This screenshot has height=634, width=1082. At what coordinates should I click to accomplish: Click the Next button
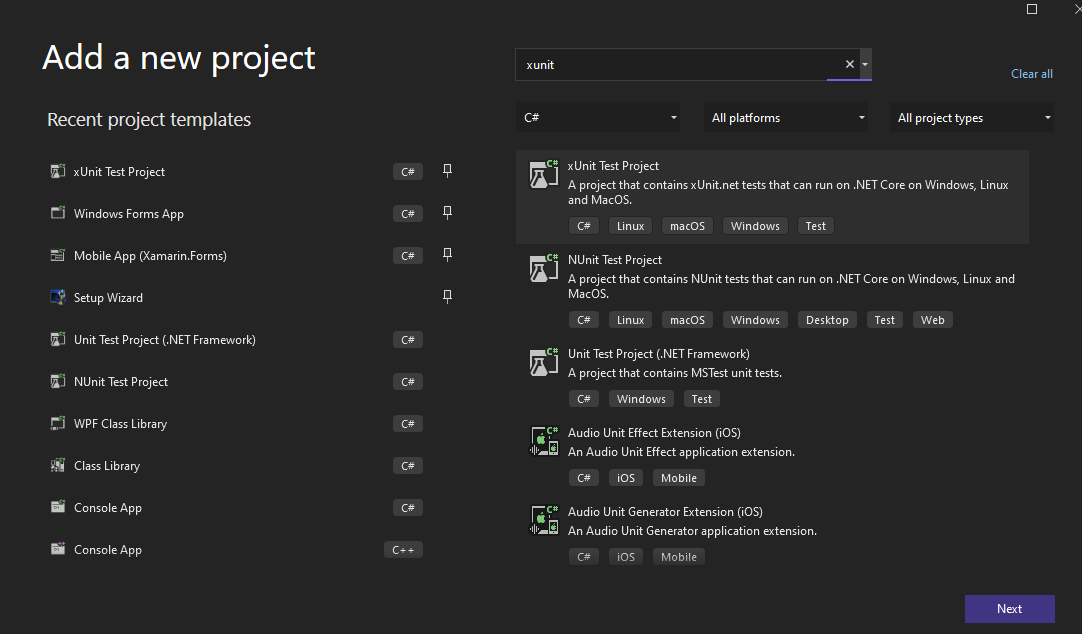click(x=1009, y=609)
